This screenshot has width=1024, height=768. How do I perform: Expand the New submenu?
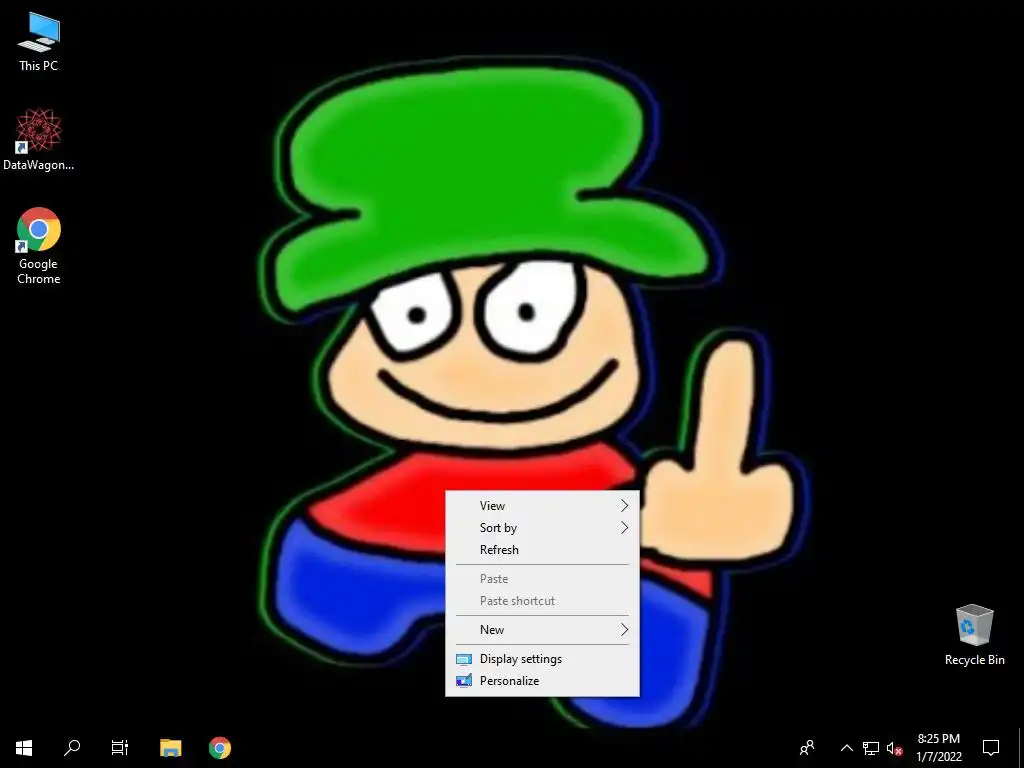(542, 630)
